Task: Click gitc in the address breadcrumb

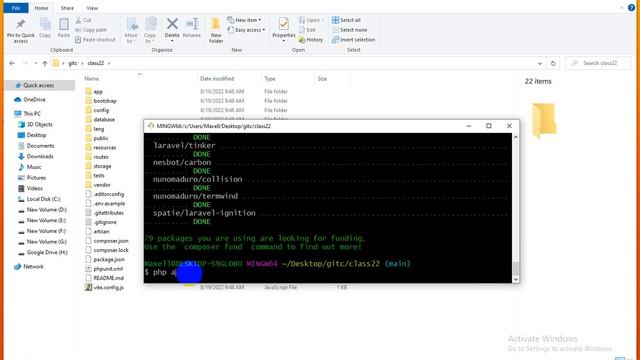Action: (73, 63)
